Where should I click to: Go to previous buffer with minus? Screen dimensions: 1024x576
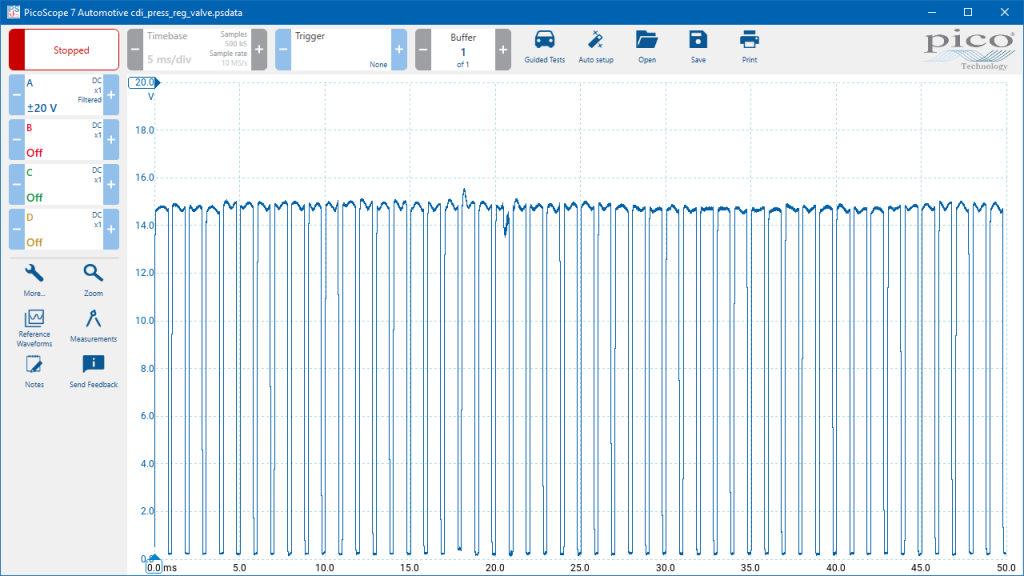423,50
